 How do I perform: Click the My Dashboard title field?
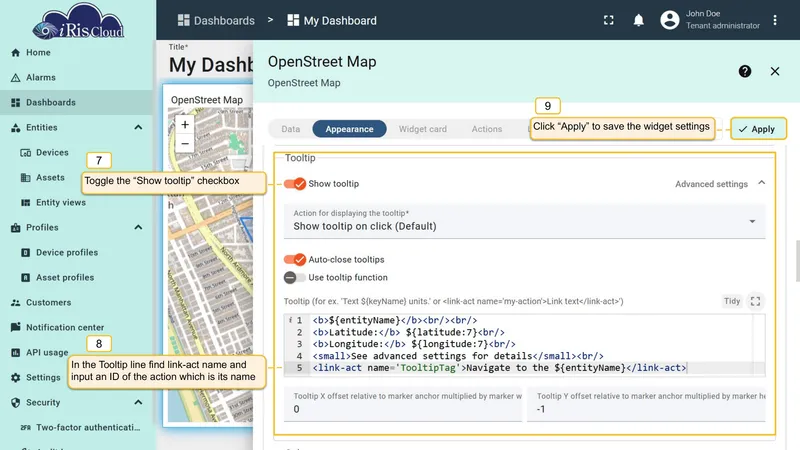tap(211, 65)
